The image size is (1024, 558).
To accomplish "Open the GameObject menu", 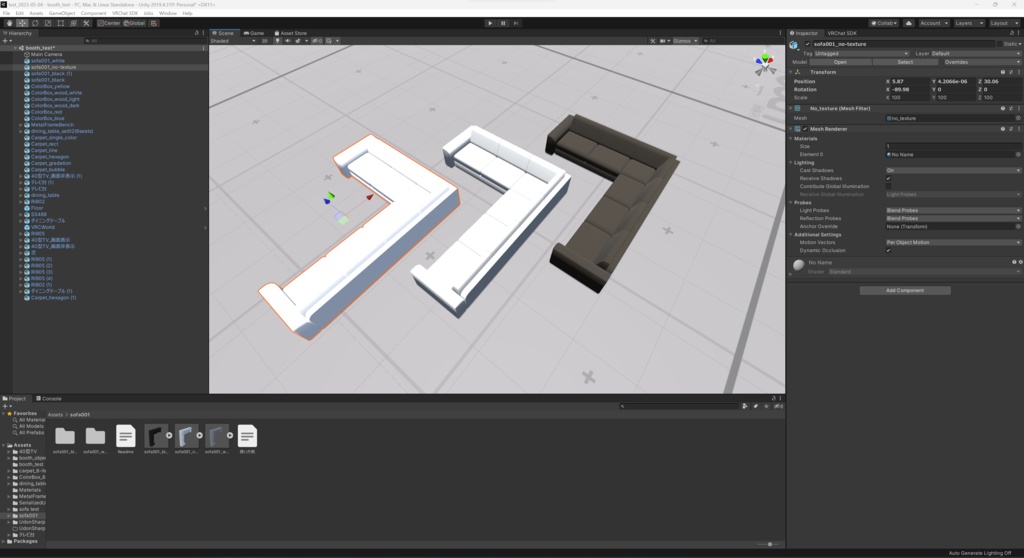I will [62, 13].
